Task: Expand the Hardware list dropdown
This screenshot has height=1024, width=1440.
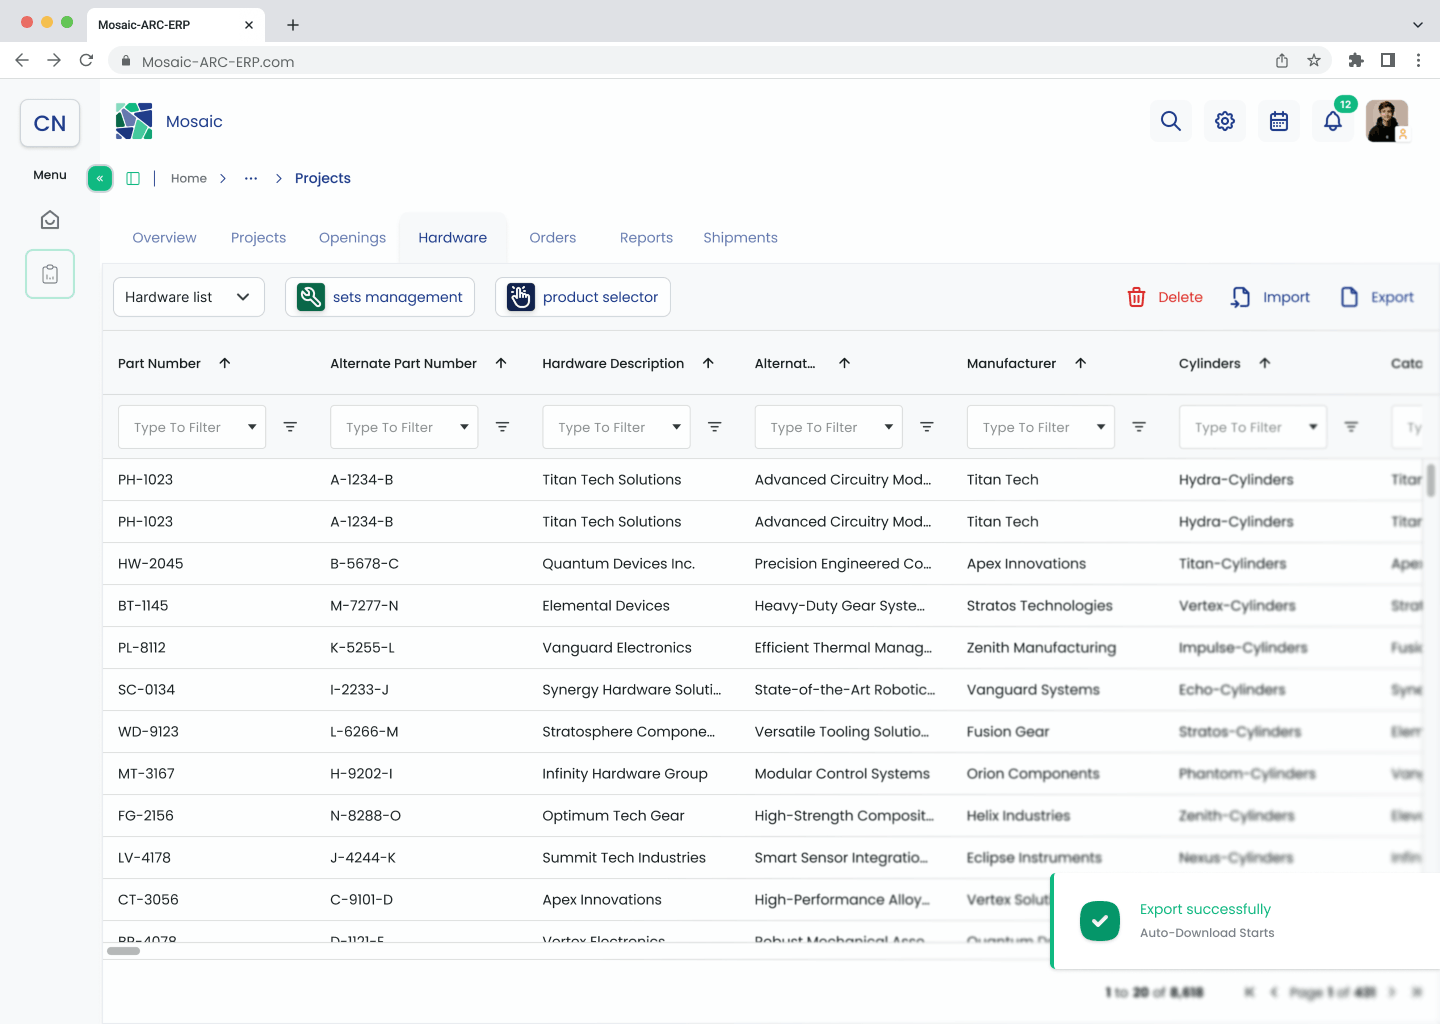Action: point(189,297)
